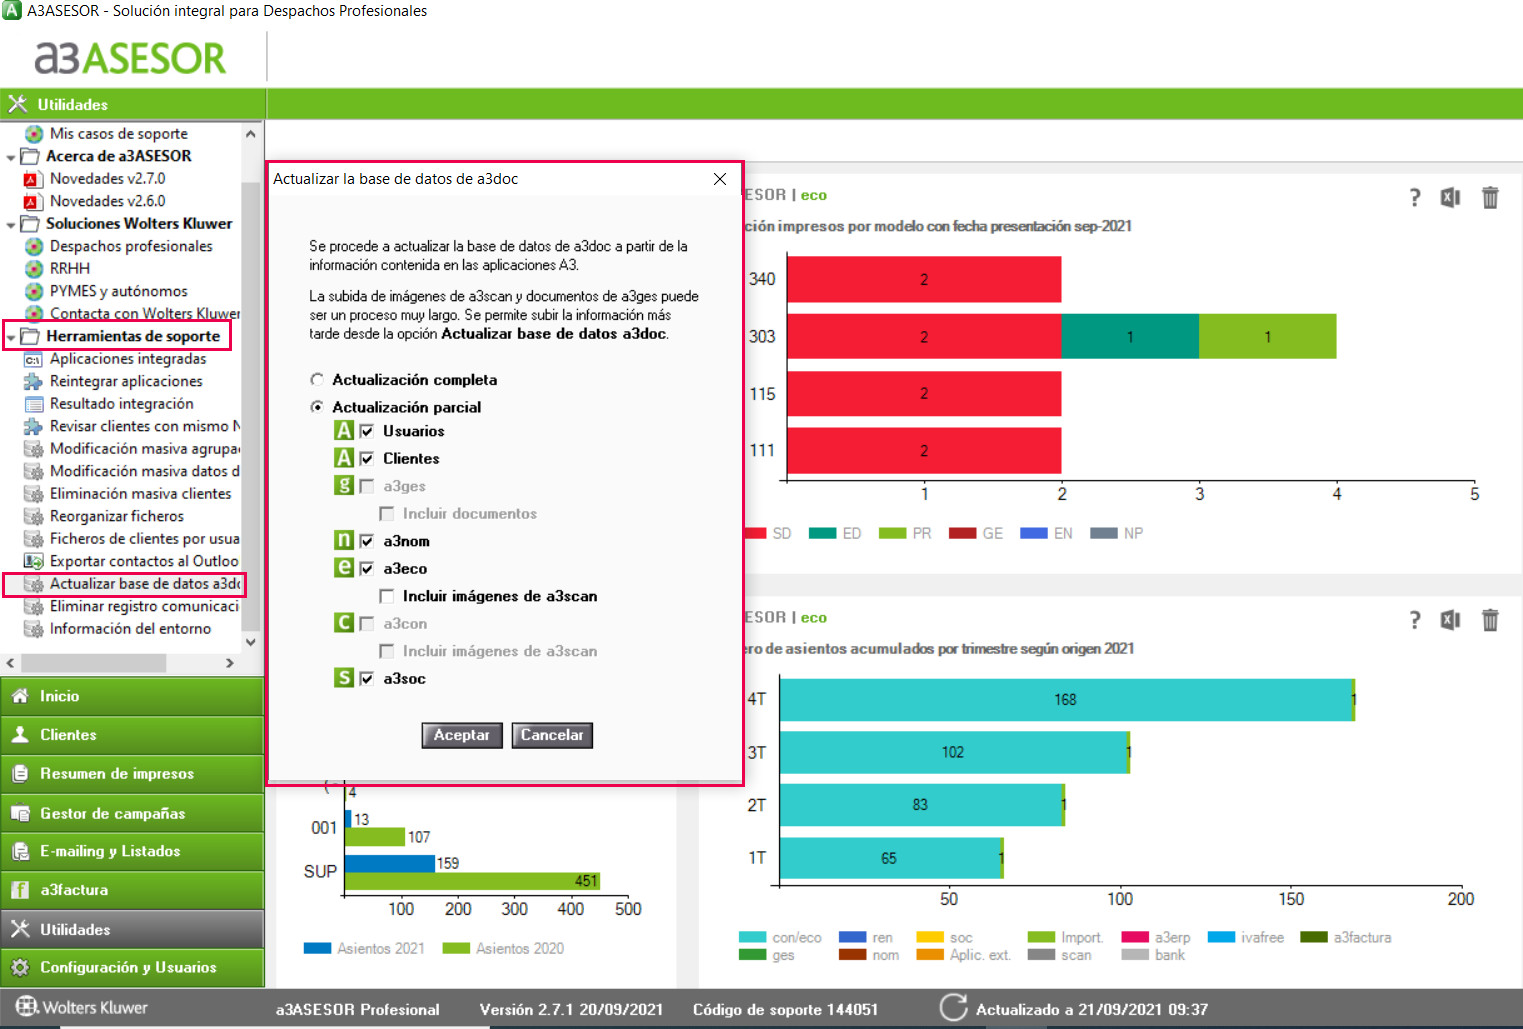Export impresos chart to Excel icon

[x=1450, y=197]
